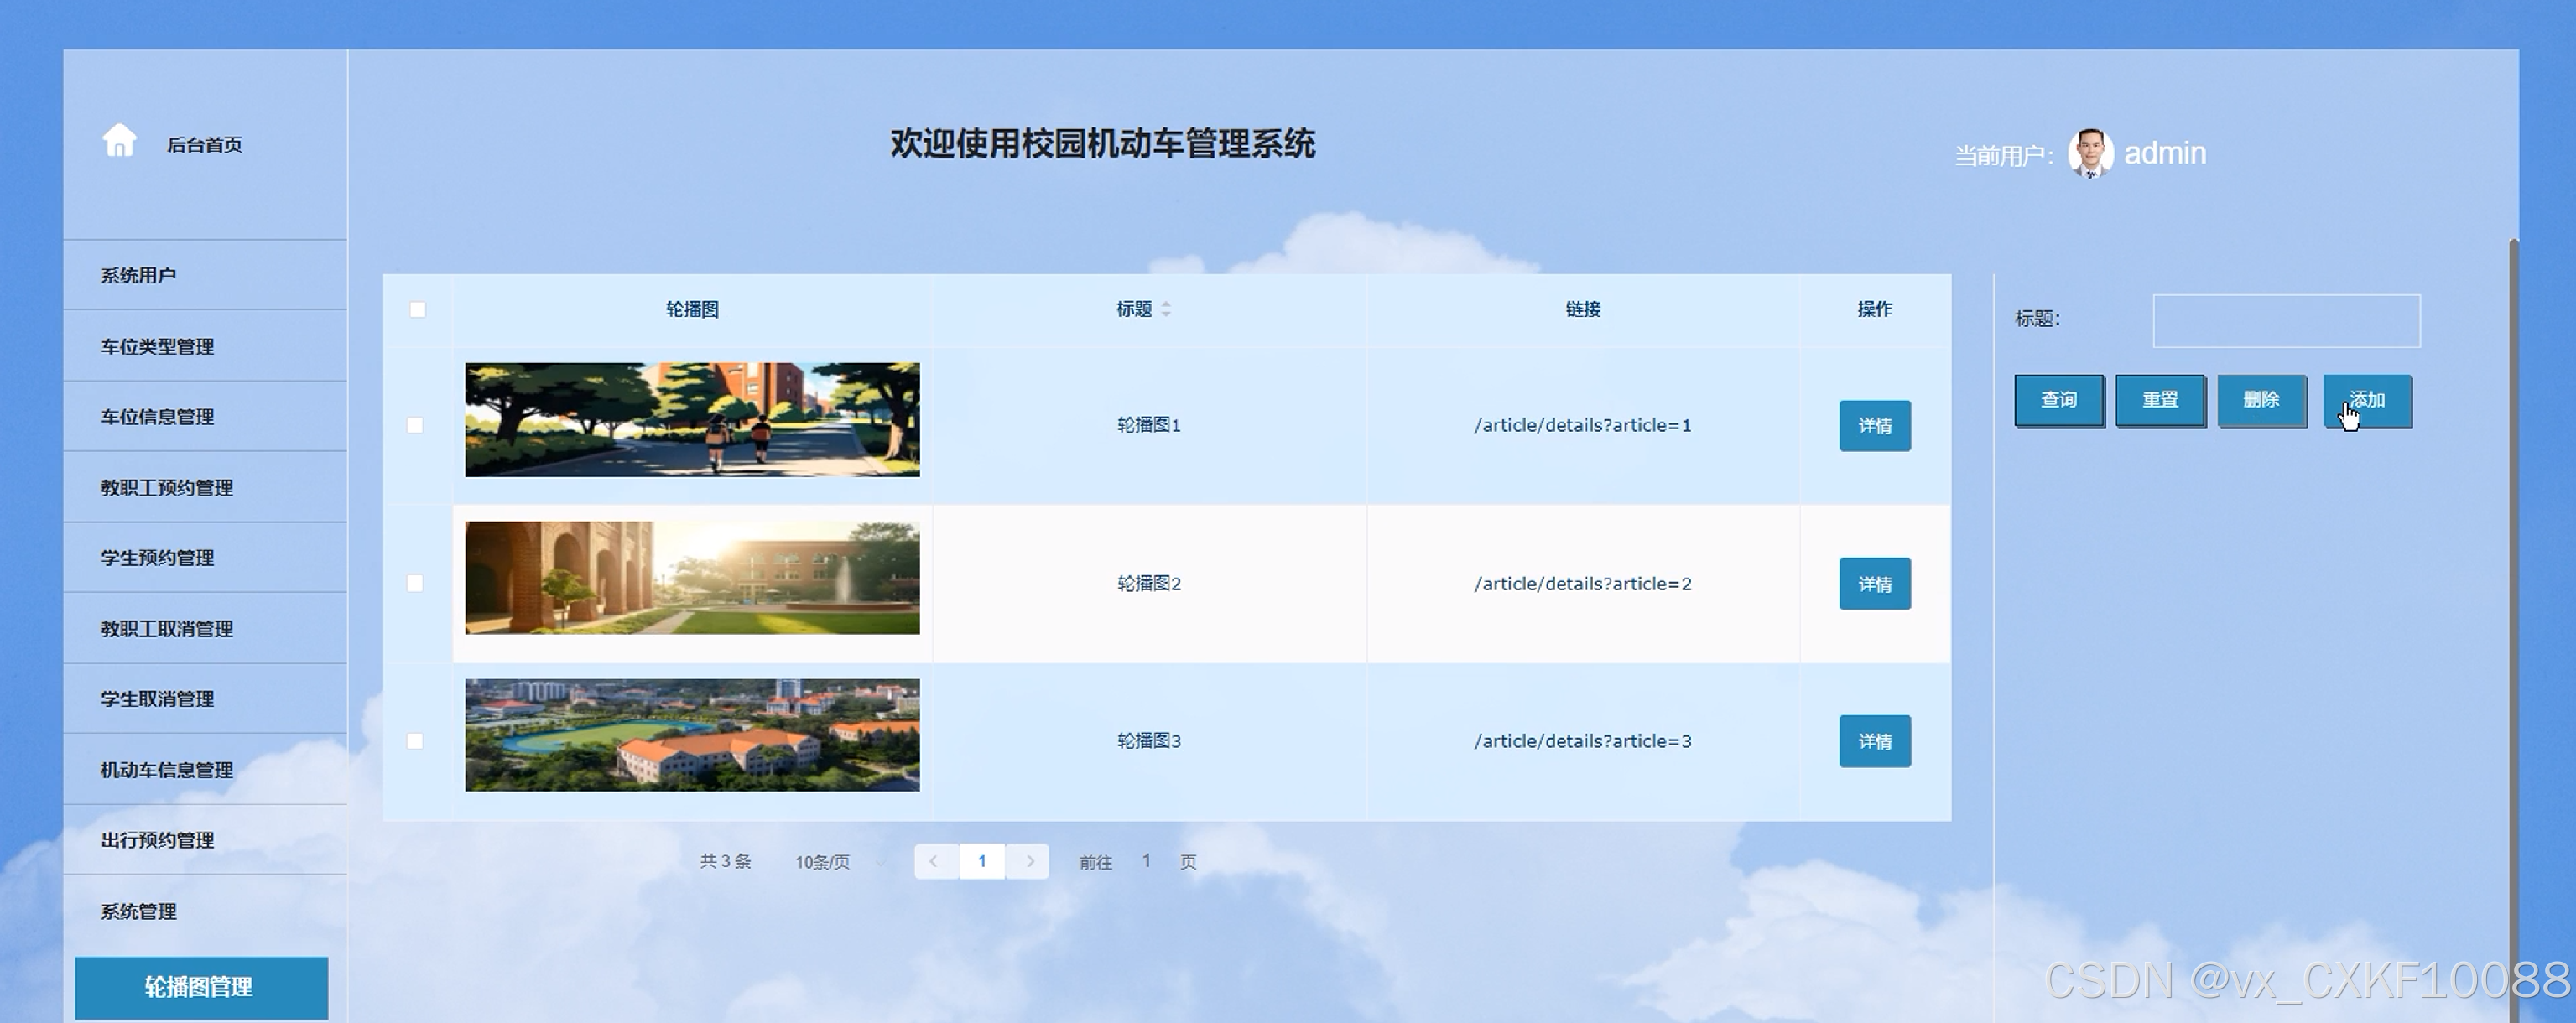Open the 轮播图3 aerial campus thumbnail
Image resolution: width=2576 pixels, height=1023 pixels.
(692, 735)
